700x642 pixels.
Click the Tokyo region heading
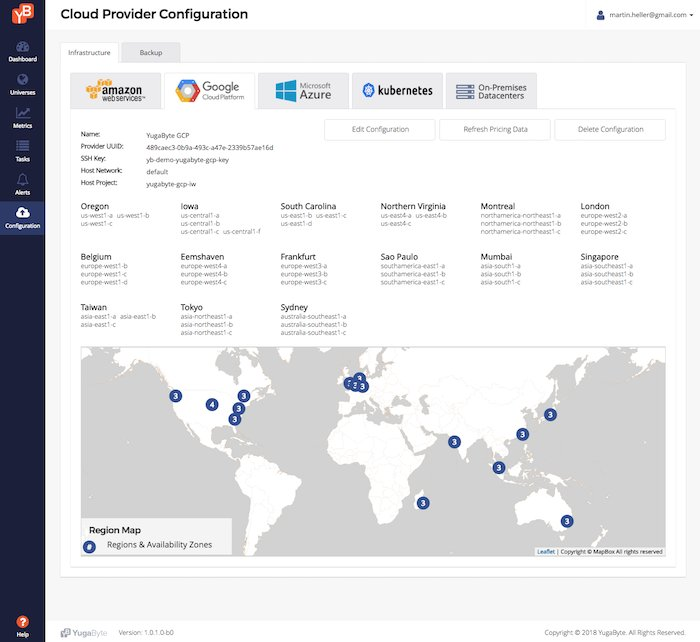tap(192, 307)
